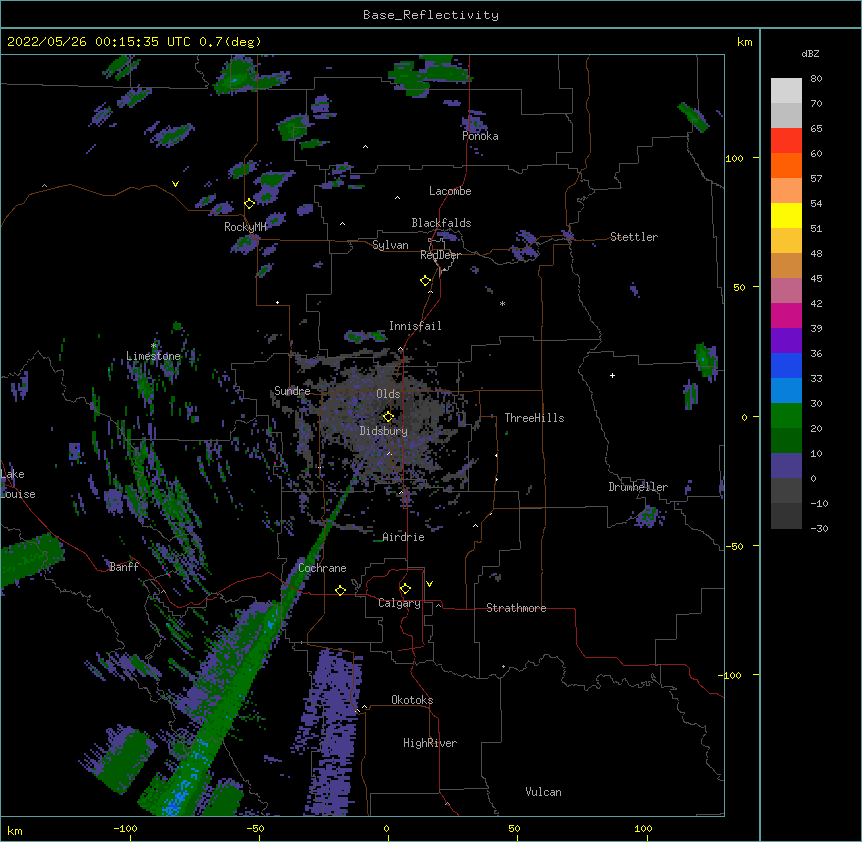
Task: Pick the red swatch in the dBZ legend
Action: [x=786, y=141]
